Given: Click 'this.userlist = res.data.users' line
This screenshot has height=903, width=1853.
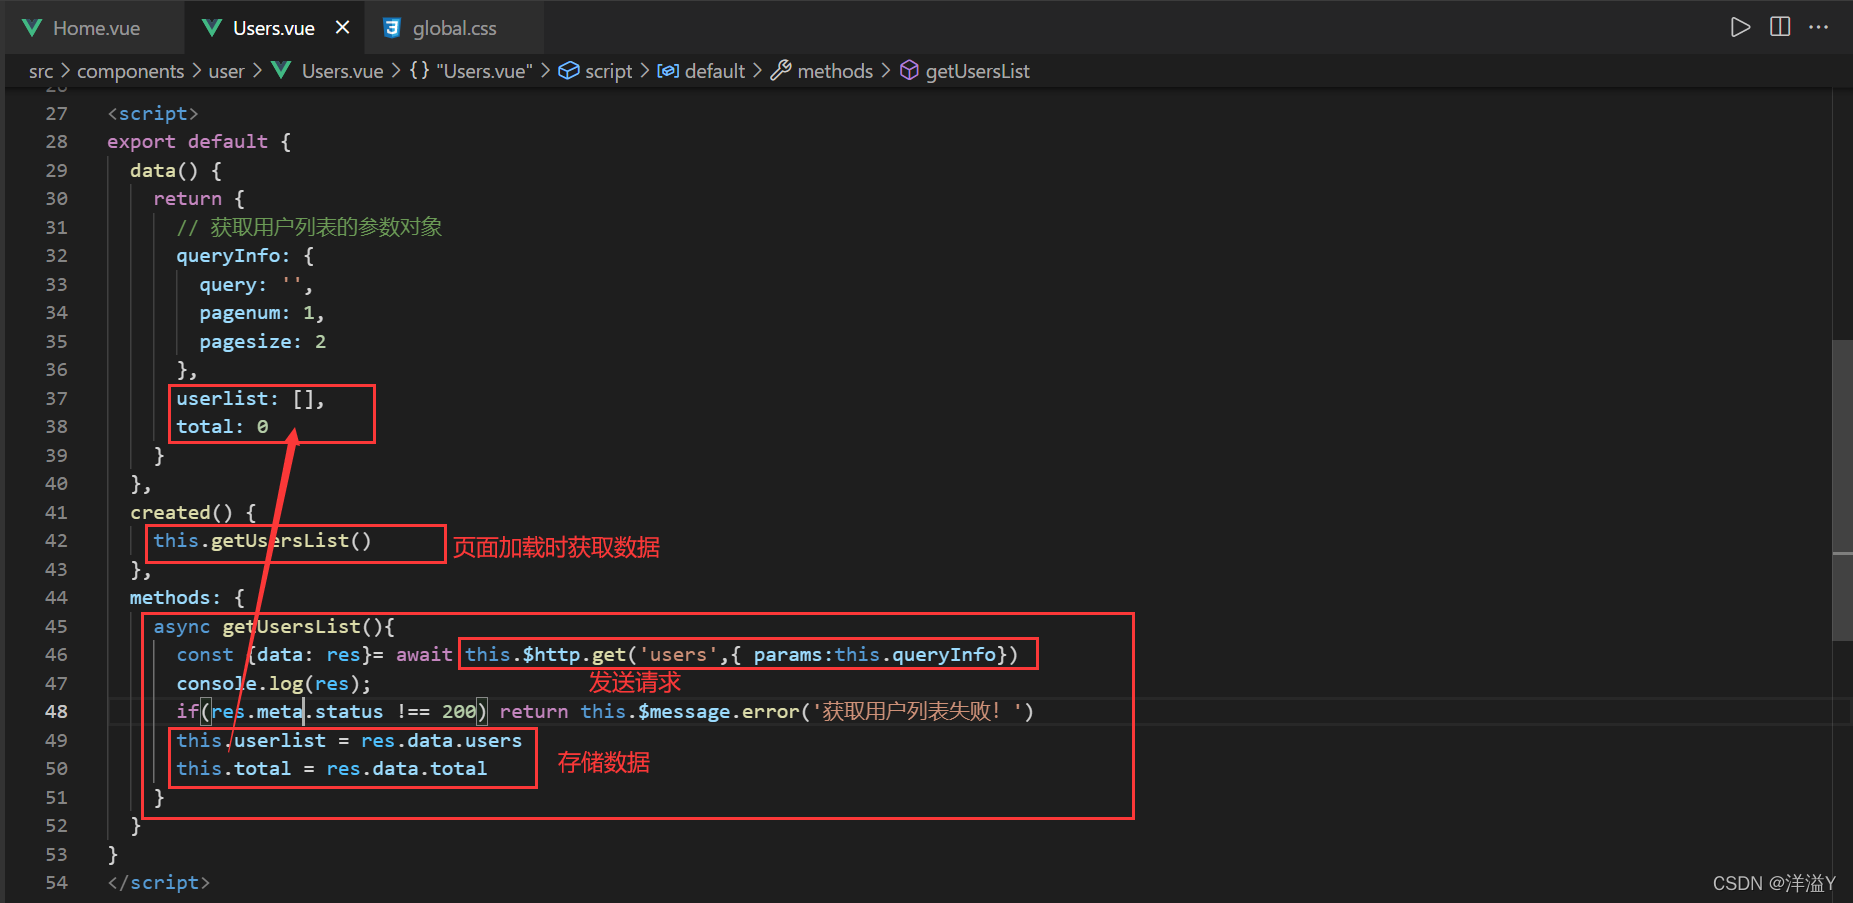Looking at the screenshot, I should 349,740.
